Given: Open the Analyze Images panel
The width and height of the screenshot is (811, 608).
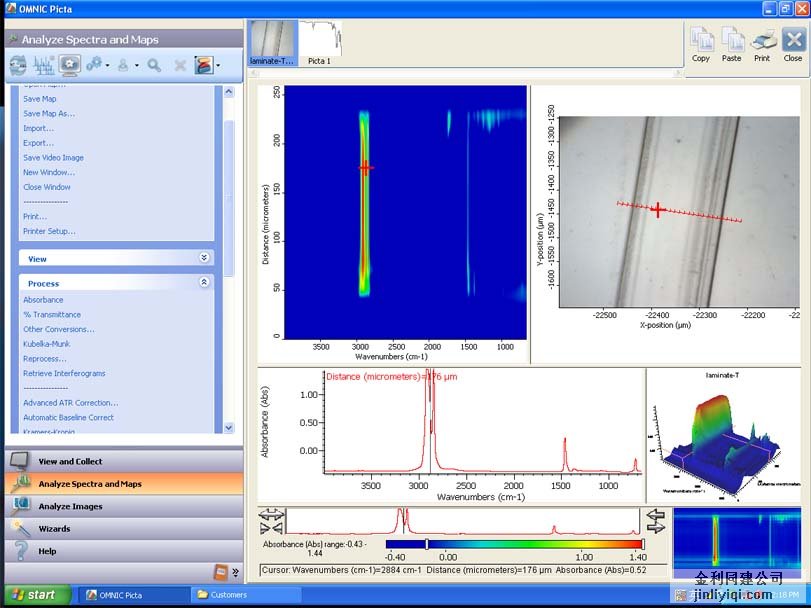Looking at the screenshot, I should click(70, 506).
